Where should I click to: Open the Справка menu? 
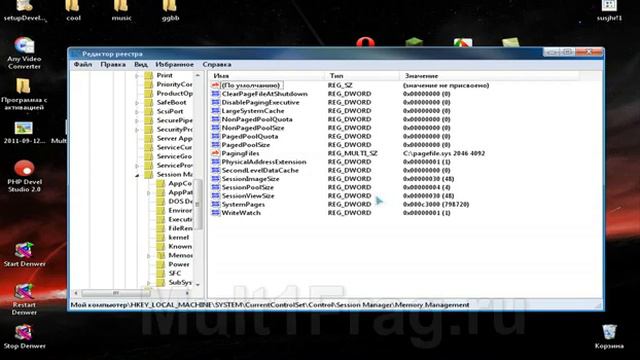coord(217,64)
